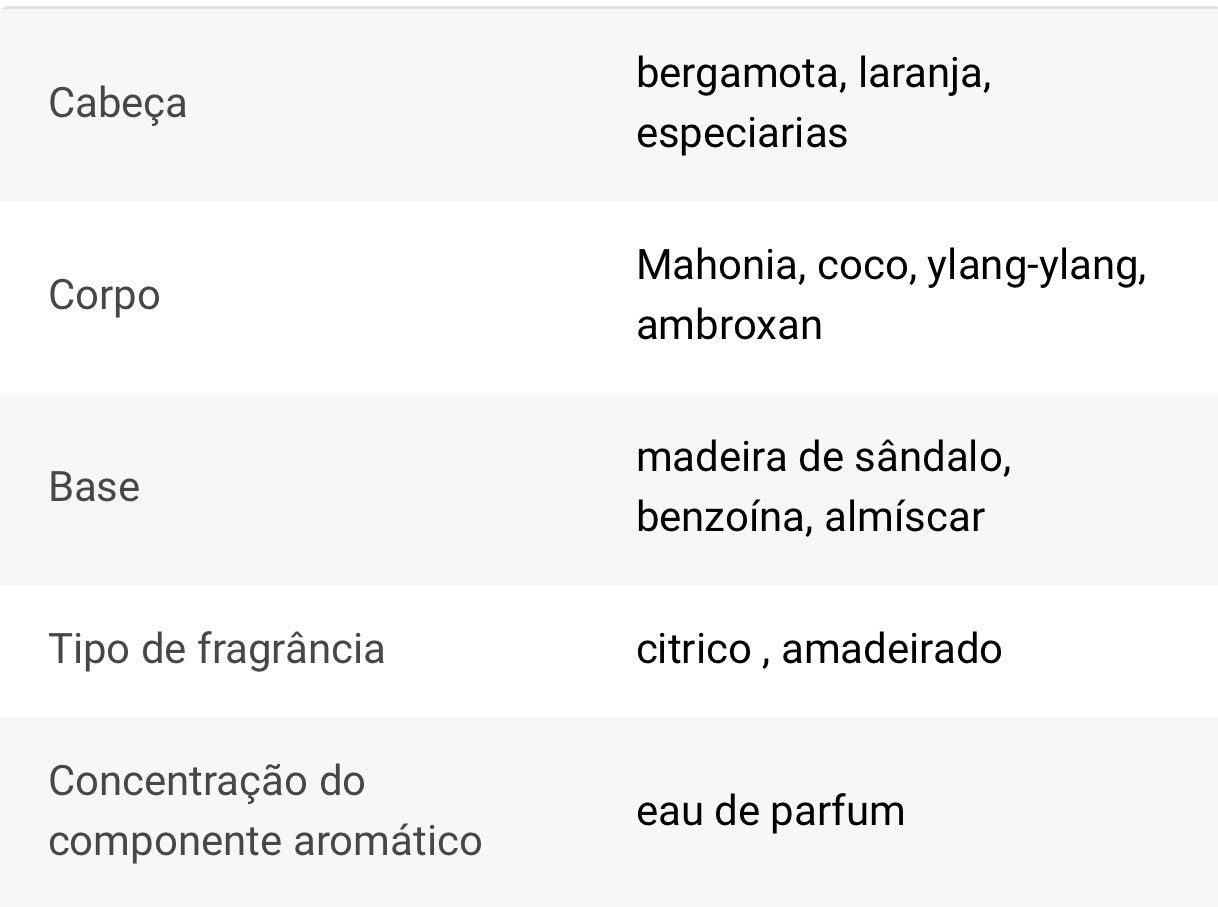Click the Concentração do label line
Image resolution: width=1218 pixels, height=907 pixels.
(207, 781)
